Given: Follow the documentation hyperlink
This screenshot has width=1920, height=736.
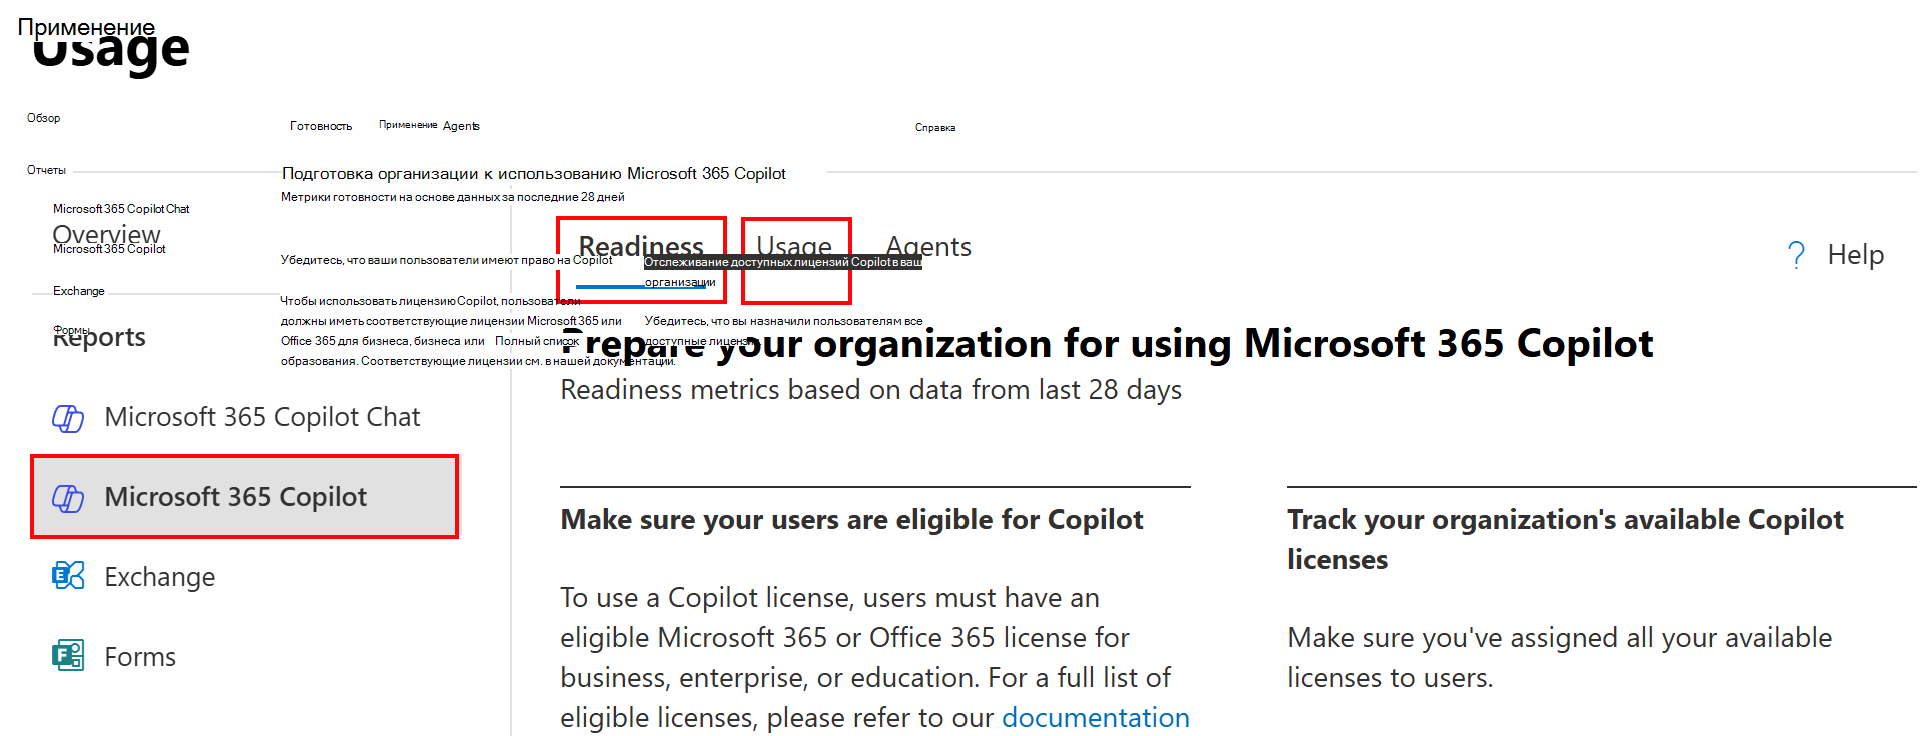Looking at the screenshot, I should tap(1096, 717).
